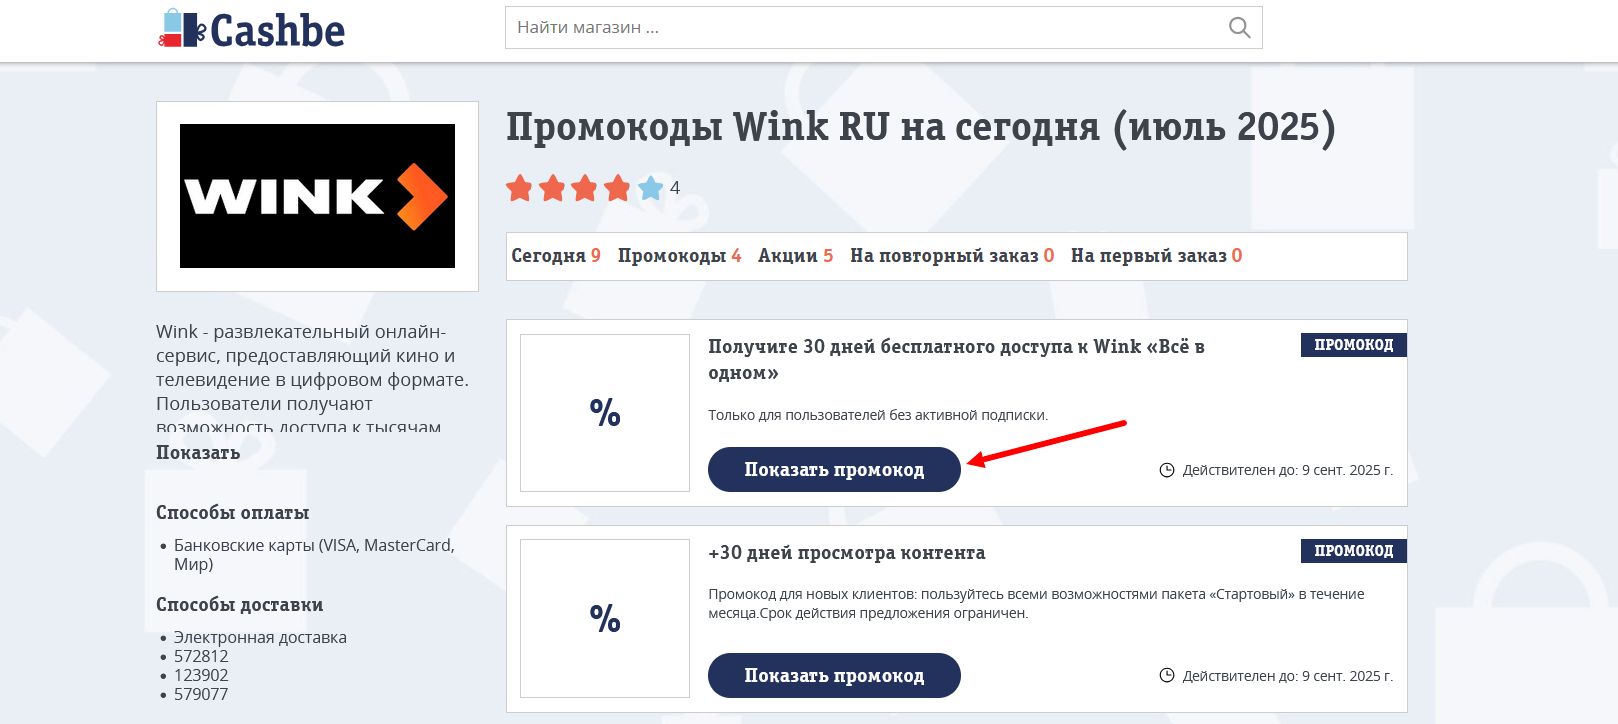The width and height of the screenshot is (1618, 724).
Task: Click the second orange rating star
Action: click(x=552, y=187)
